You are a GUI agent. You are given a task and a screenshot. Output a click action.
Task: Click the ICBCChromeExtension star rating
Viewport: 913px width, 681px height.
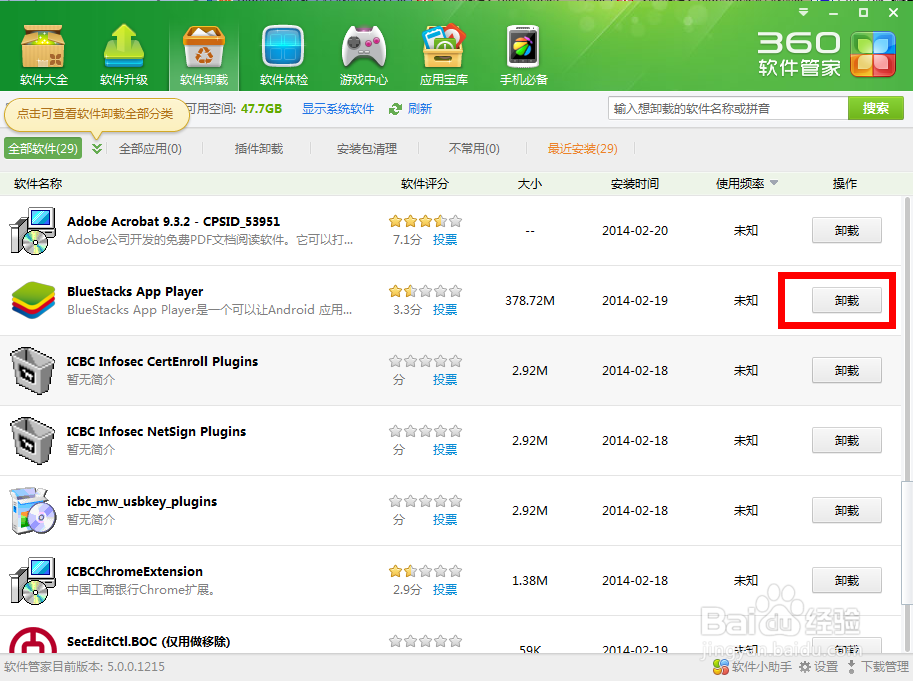(425, 571)
